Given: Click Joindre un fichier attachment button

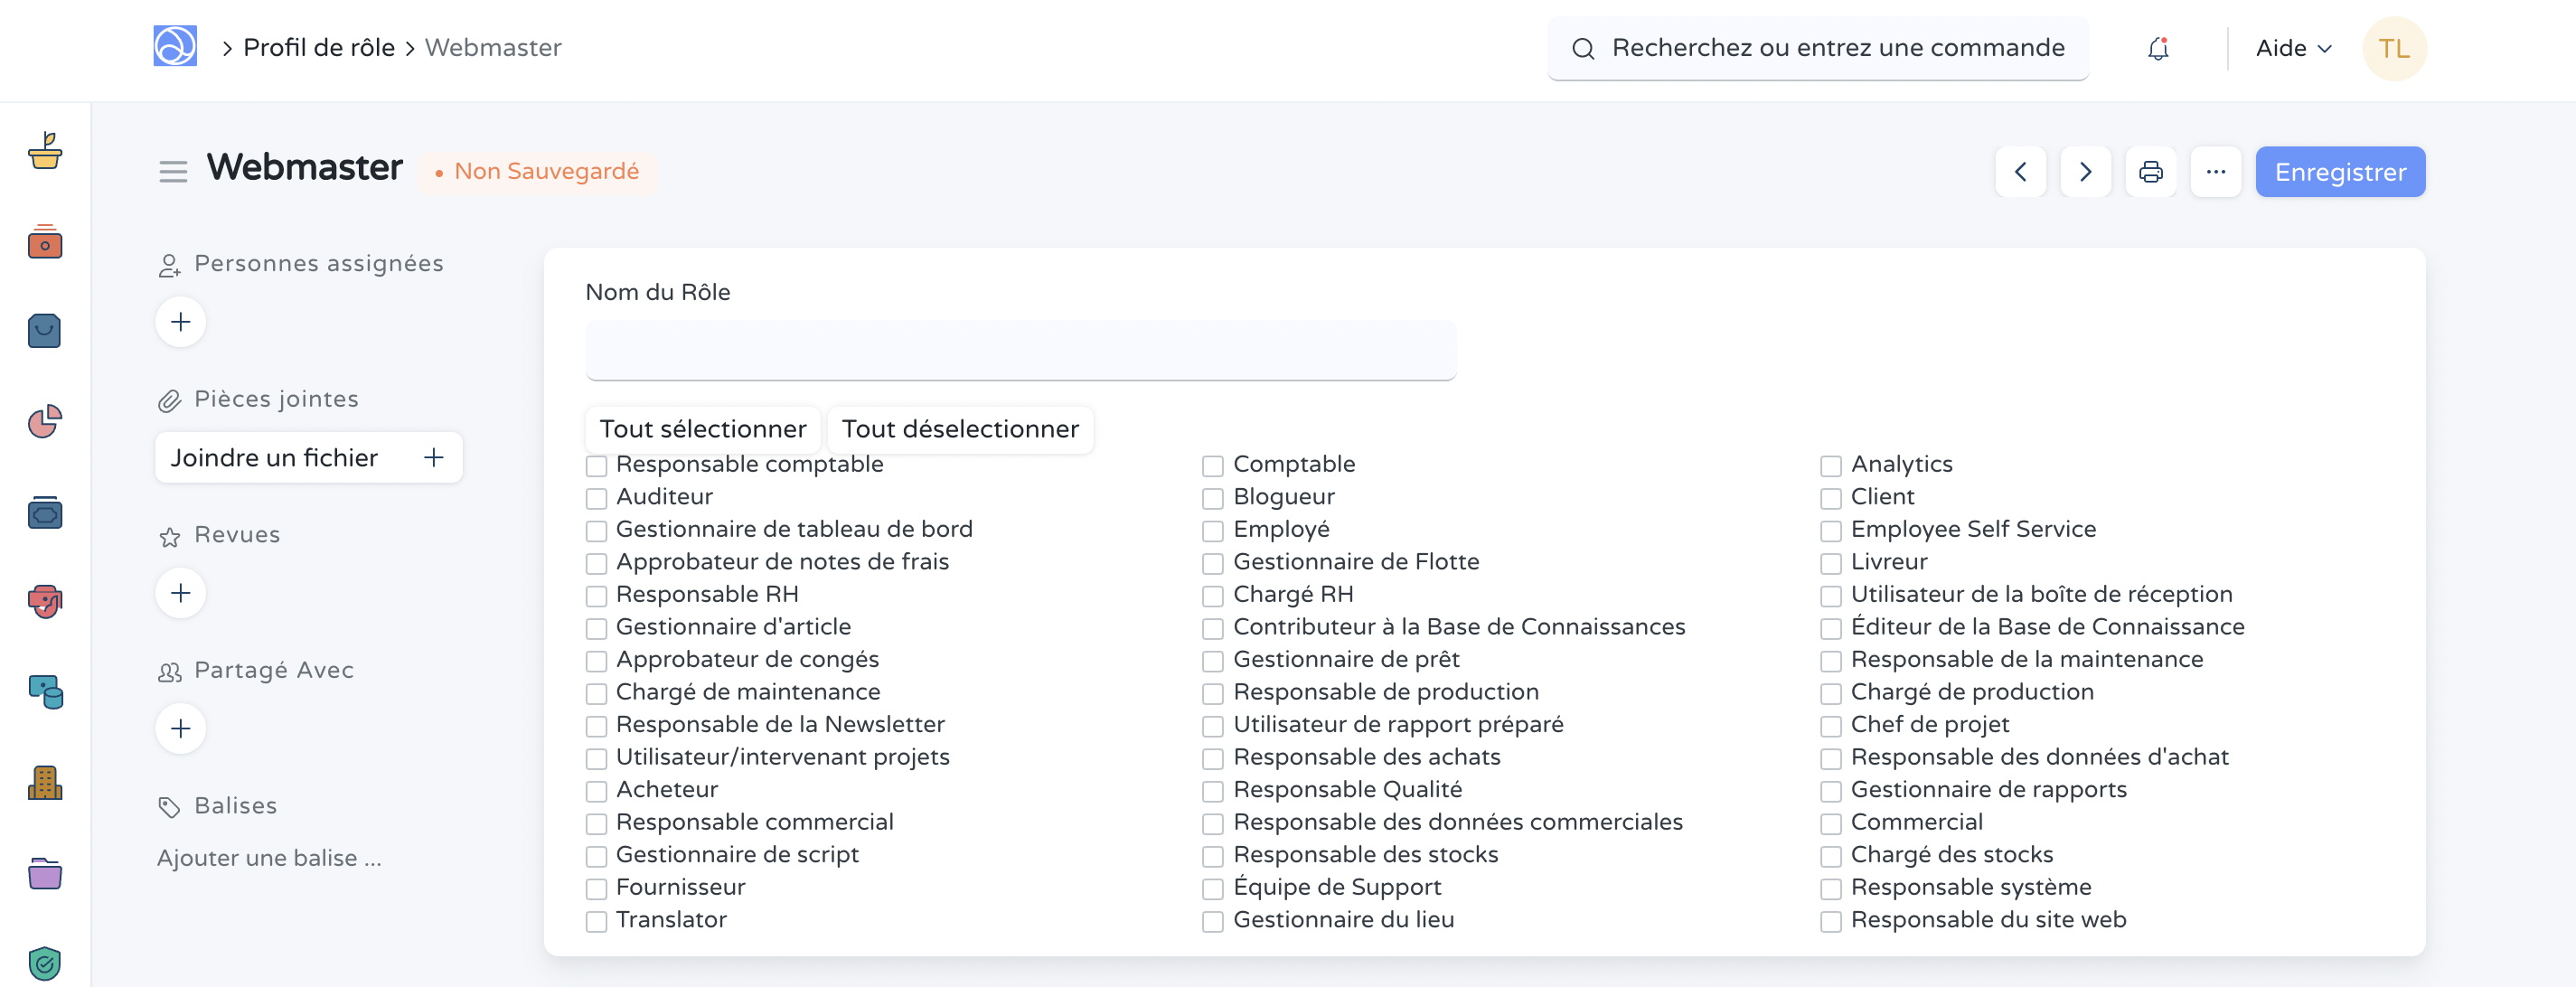Looking at the screenshot, I should coord(308,458).
